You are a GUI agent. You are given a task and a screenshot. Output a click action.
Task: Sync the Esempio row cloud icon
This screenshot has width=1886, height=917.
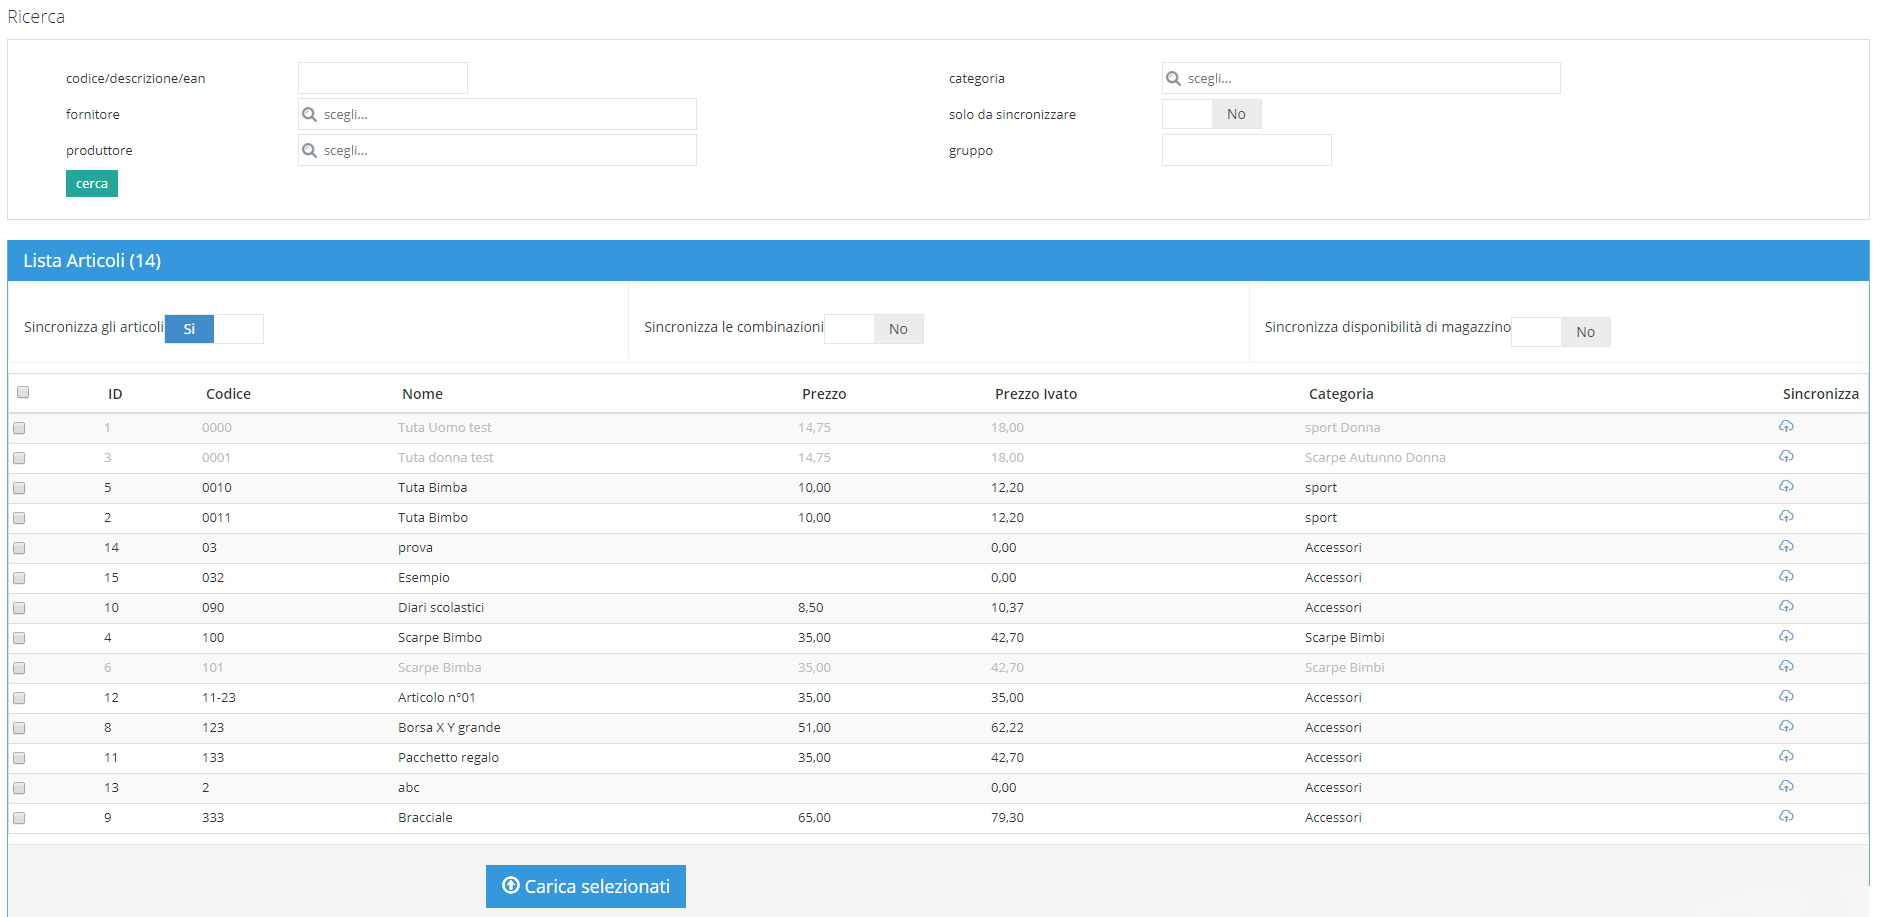coord(1786,577)
